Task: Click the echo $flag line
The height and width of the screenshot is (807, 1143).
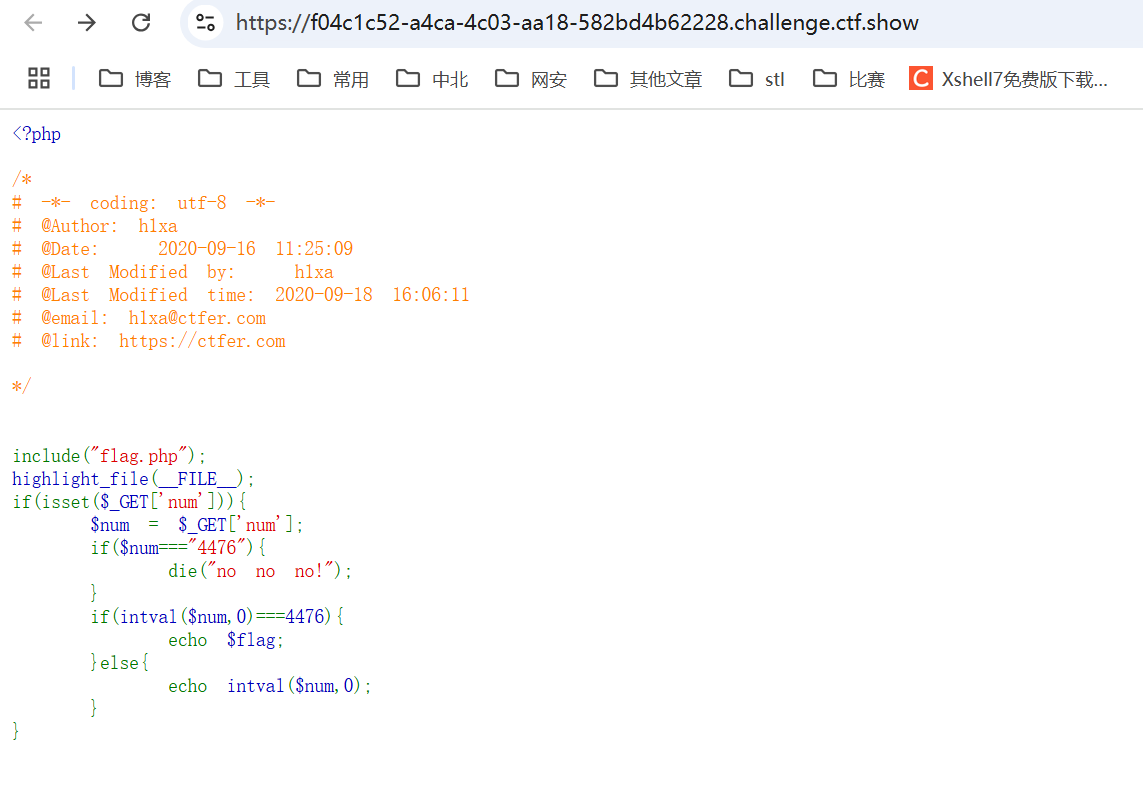Action: pyautogui.click(x=225, y=640)
